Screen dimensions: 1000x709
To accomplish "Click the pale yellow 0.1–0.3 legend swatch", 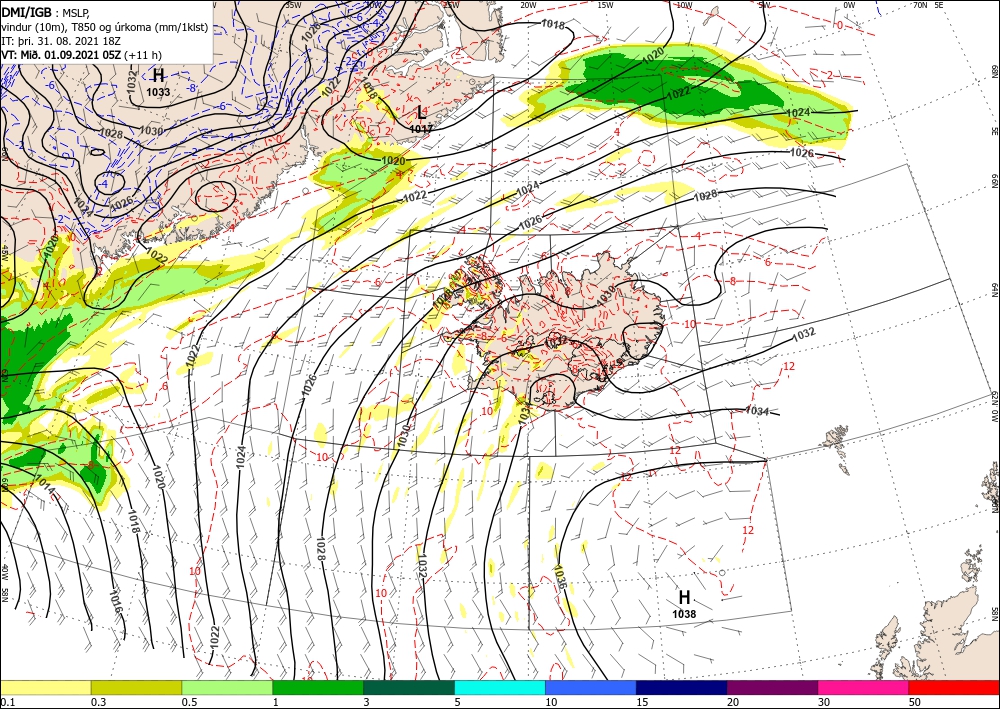I will 45,687.
